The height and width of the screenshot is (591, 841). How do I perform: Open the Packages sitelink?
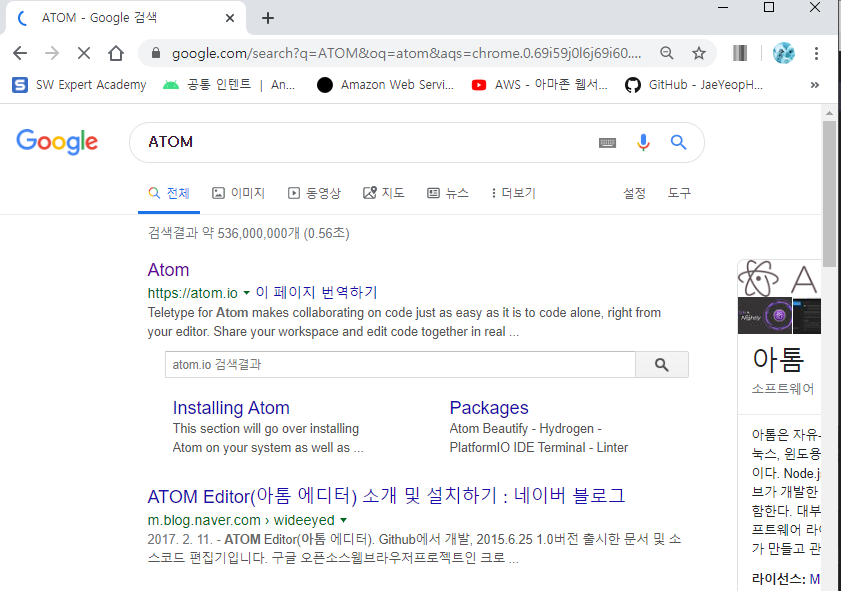(x=489, y=408)
